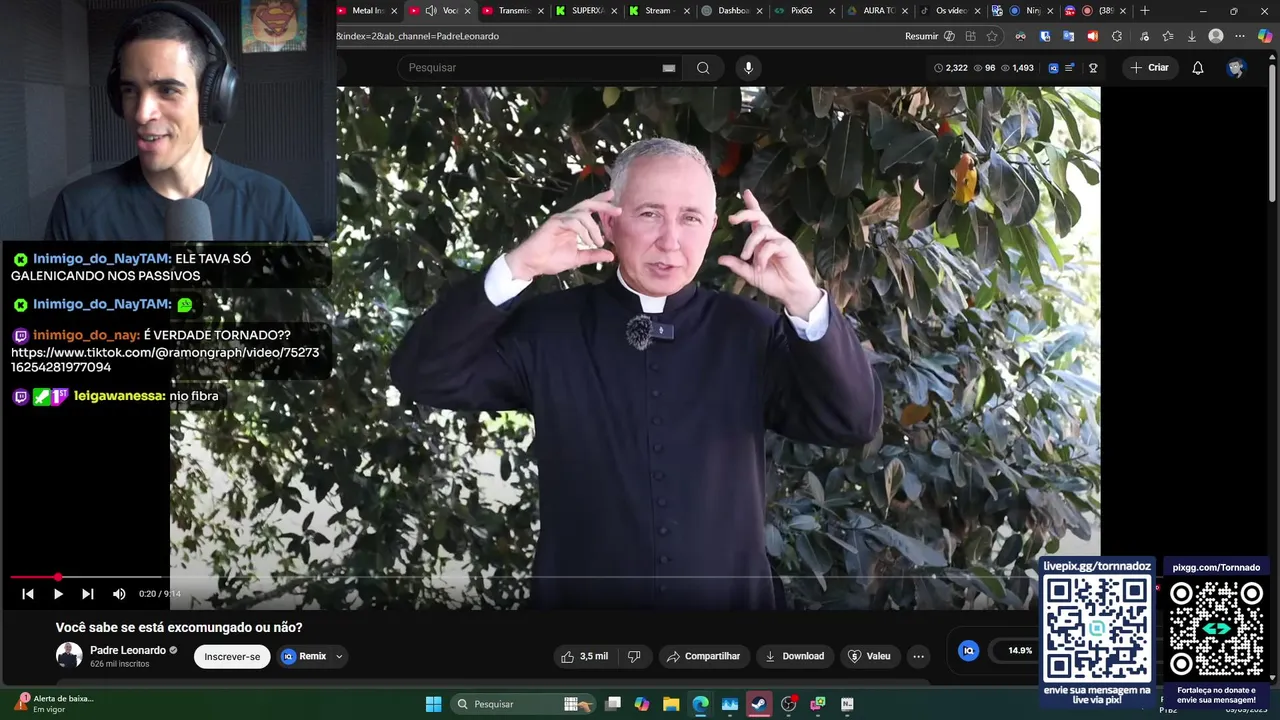
Task: Open a new browser tab
Action: pos(1145,11)
